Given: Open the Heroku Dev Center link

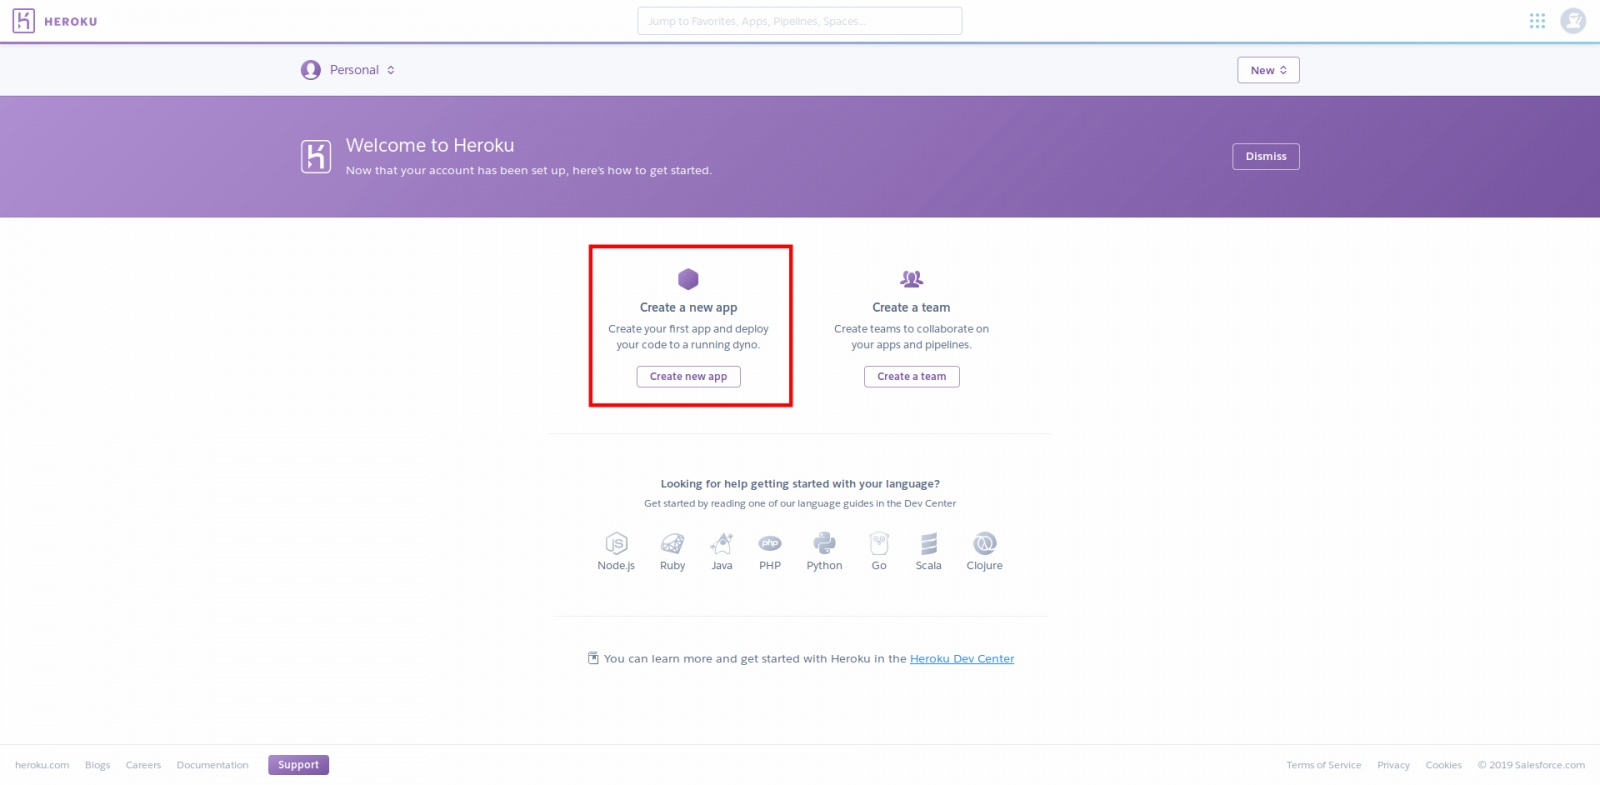Looking at the screenshot, I should tap(962, 659).
